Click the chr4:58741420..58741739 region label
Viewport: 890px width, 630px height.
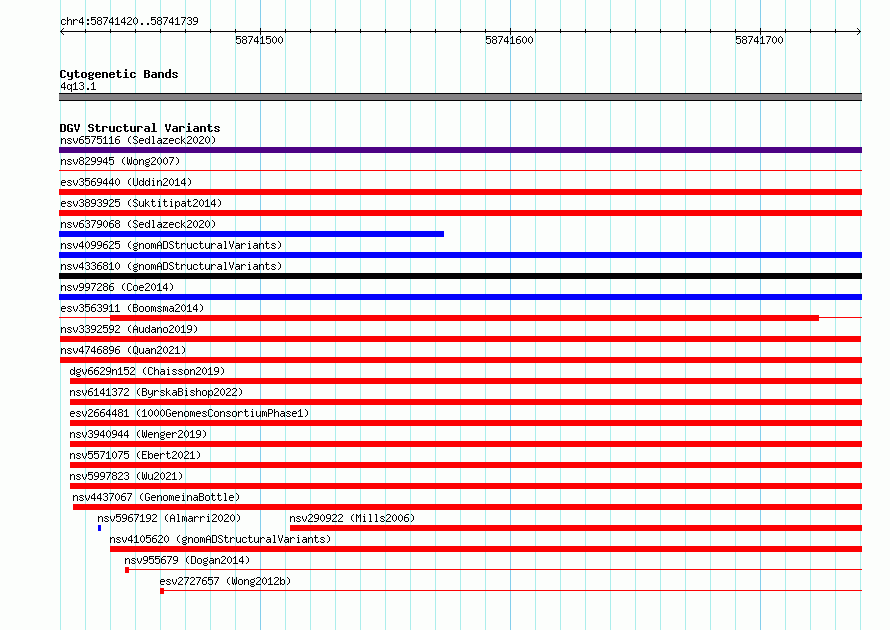[129, 21]
